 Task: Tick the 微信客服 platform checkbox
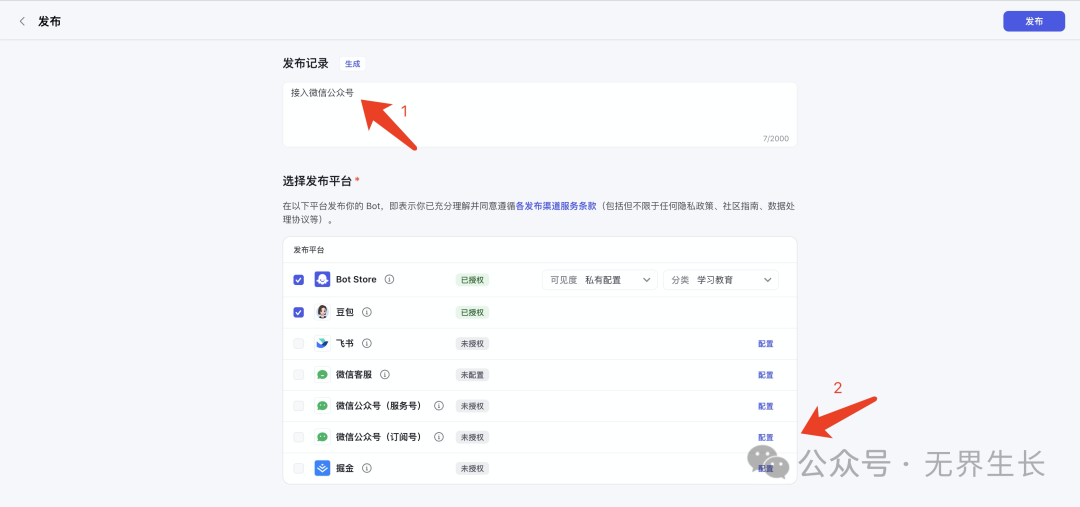click(x=298, y=375)
